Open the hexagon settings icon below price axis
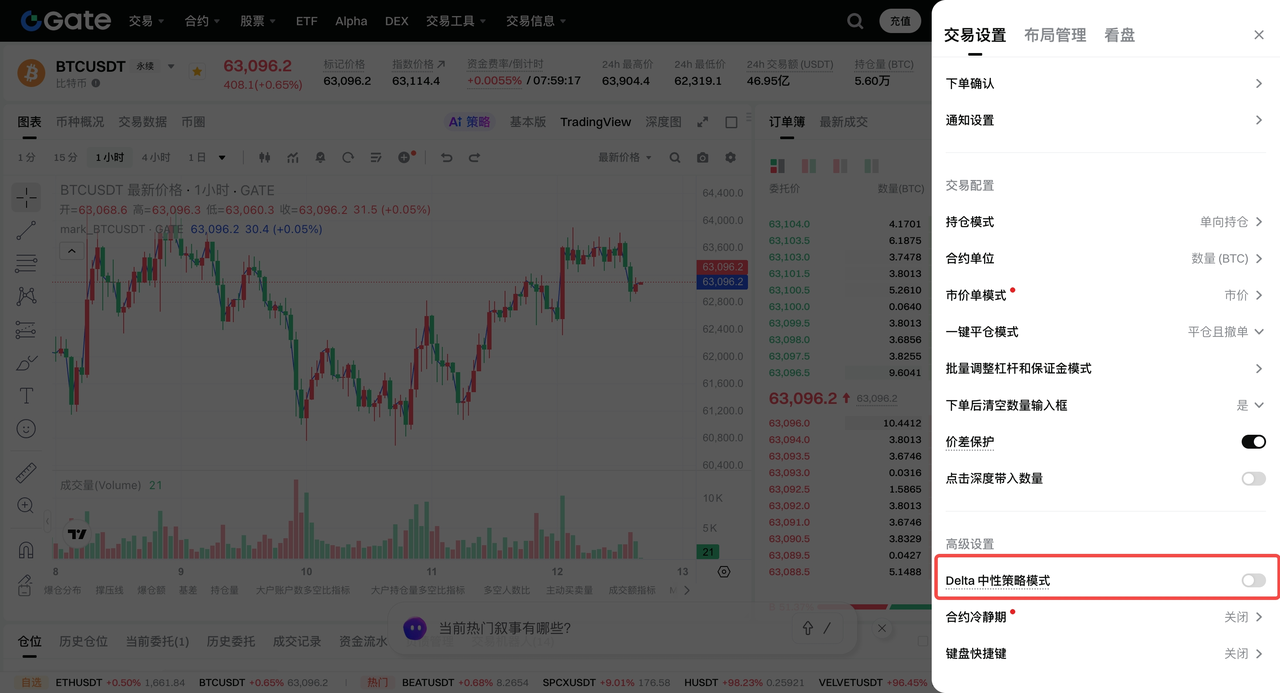Viewport: 1280px width, 693px height. [x=724, y=571]
